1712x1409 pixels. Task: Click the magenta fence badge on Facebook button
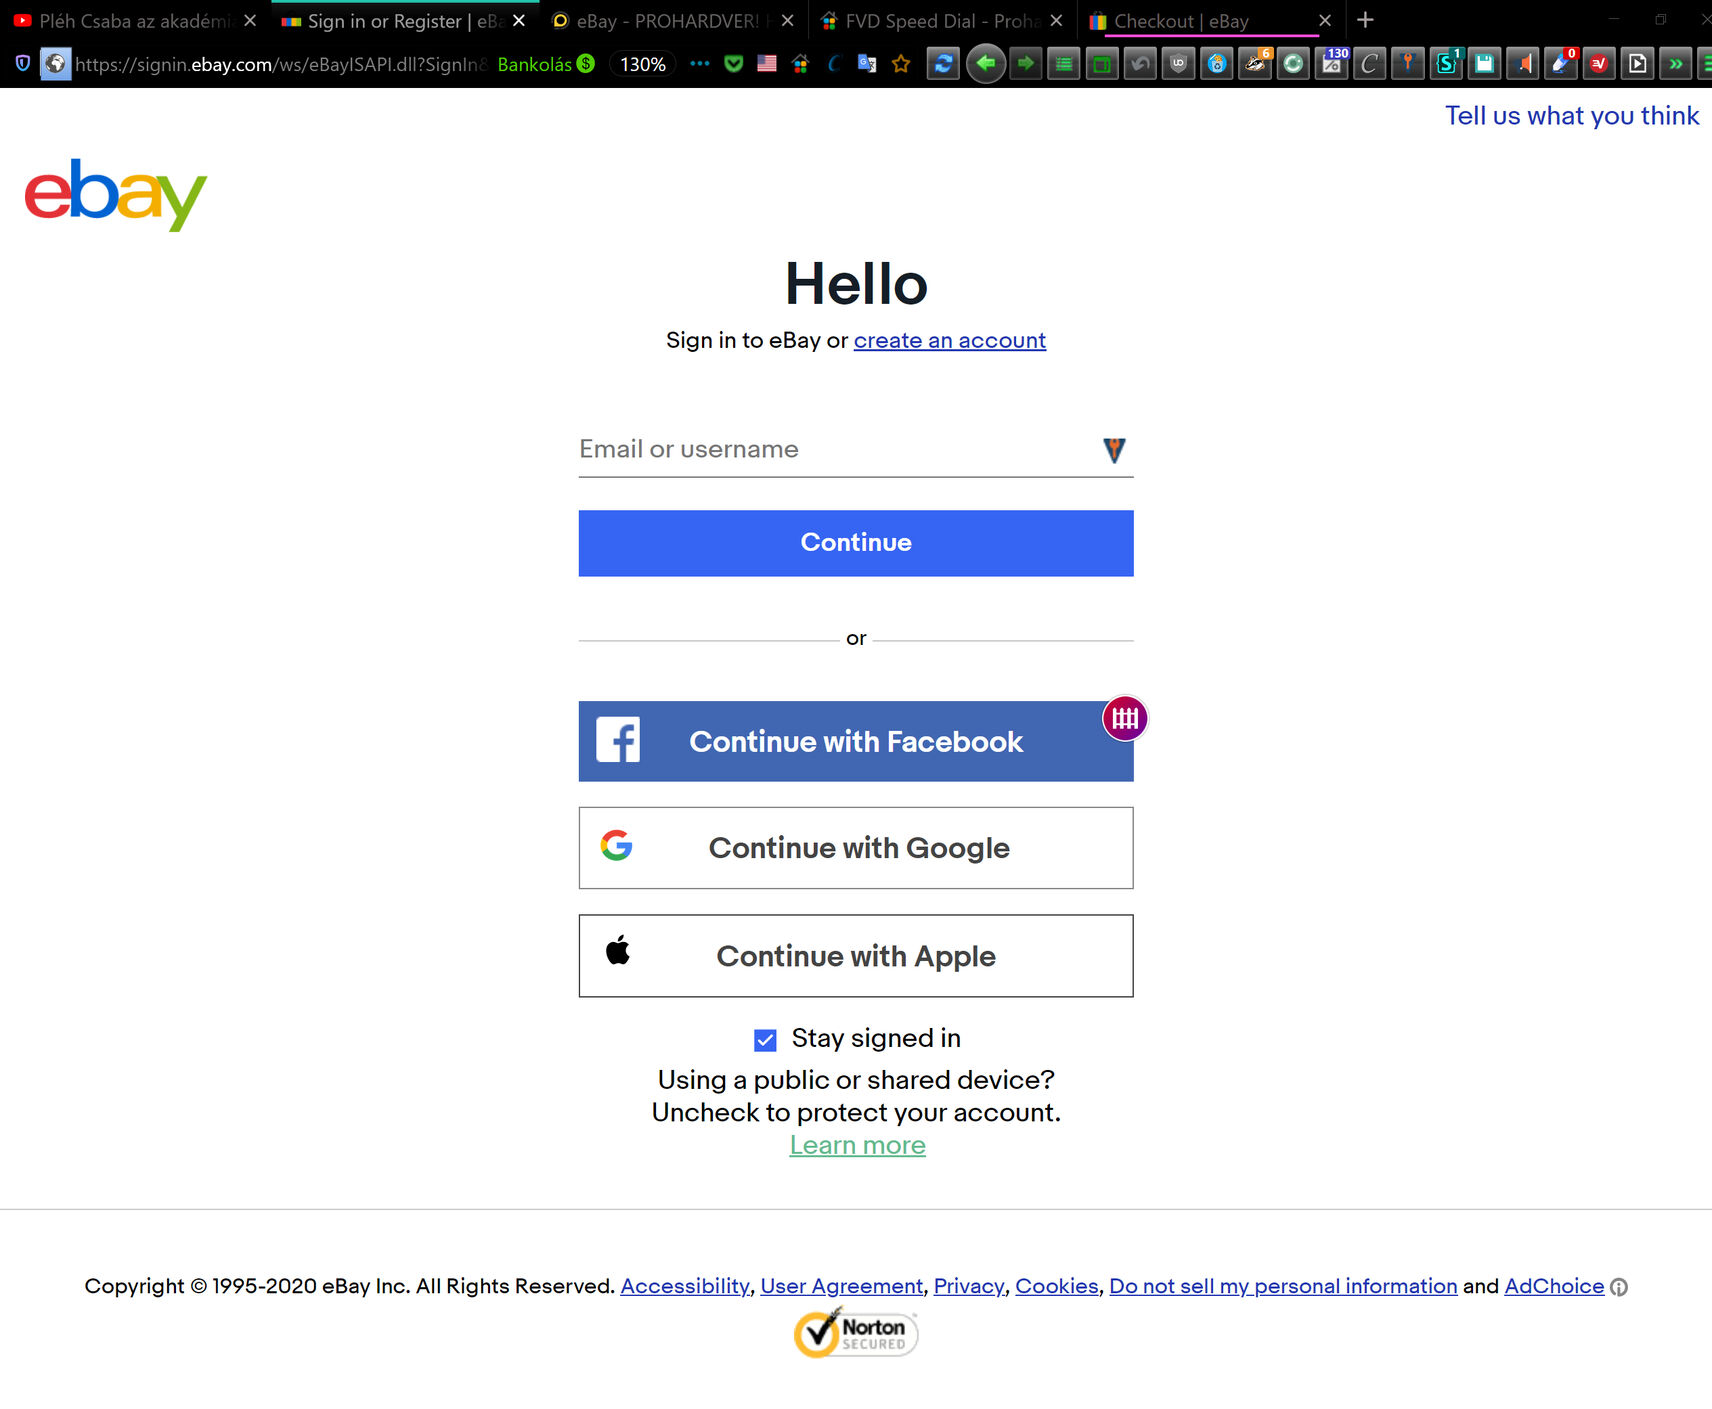[1125, 718]
